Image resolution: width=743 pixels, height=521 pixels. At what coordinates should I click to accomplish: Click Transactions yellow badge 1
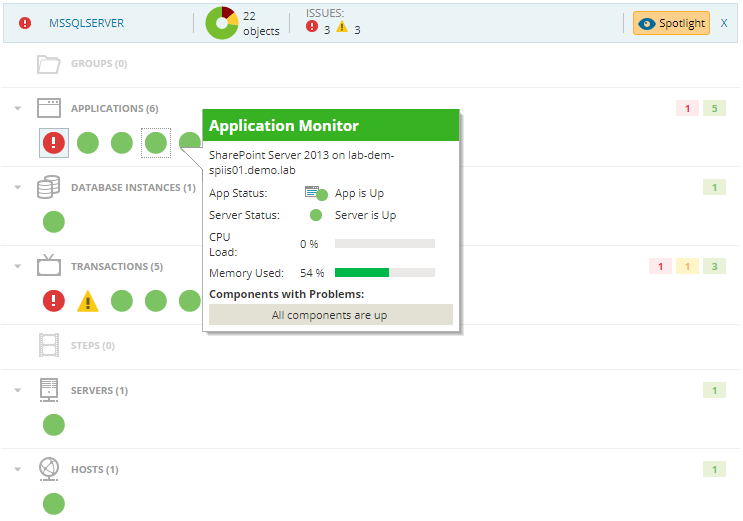tap(687, 266)
